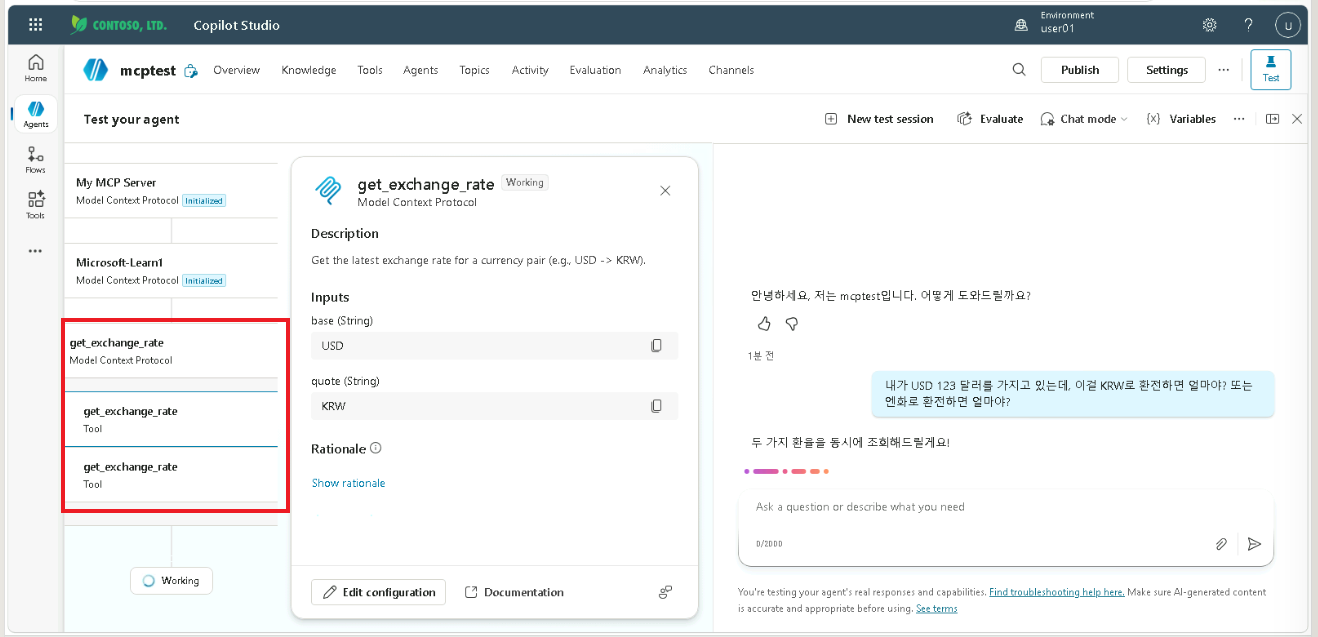The height and width of the screenshot is (637, 1318).
Task: Open the Variables panel
Action: pos(1181,119)
